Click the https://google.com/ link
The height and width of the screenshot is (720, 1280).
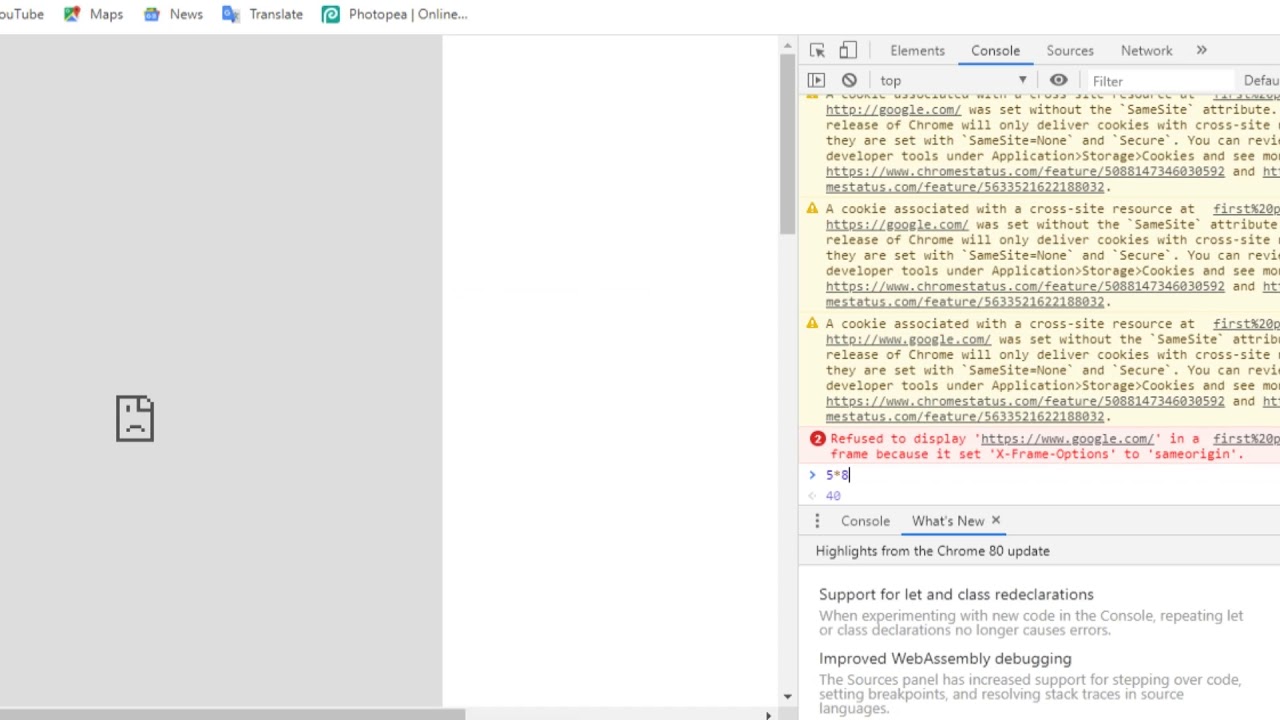[897, 225]
